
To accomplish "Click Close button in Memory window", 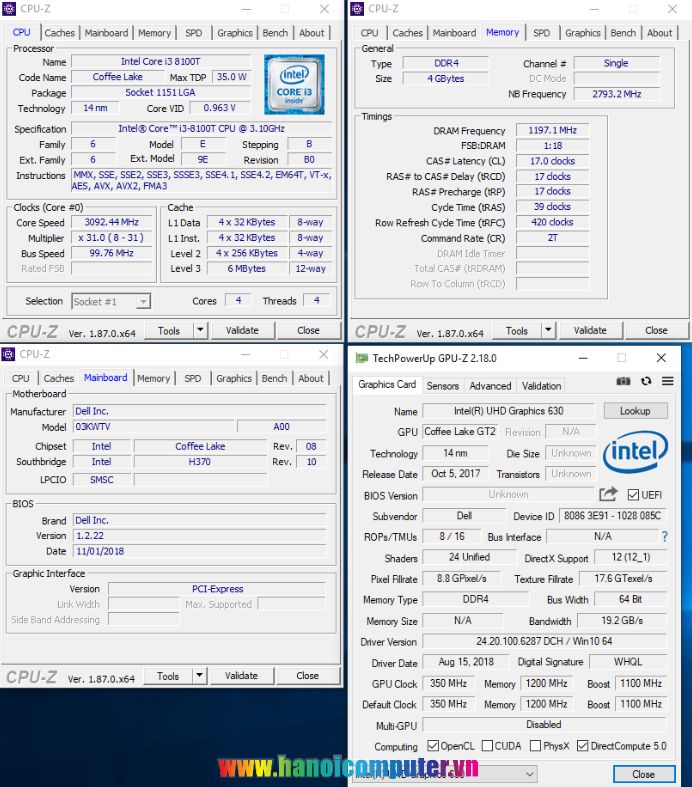I will 656,330.
